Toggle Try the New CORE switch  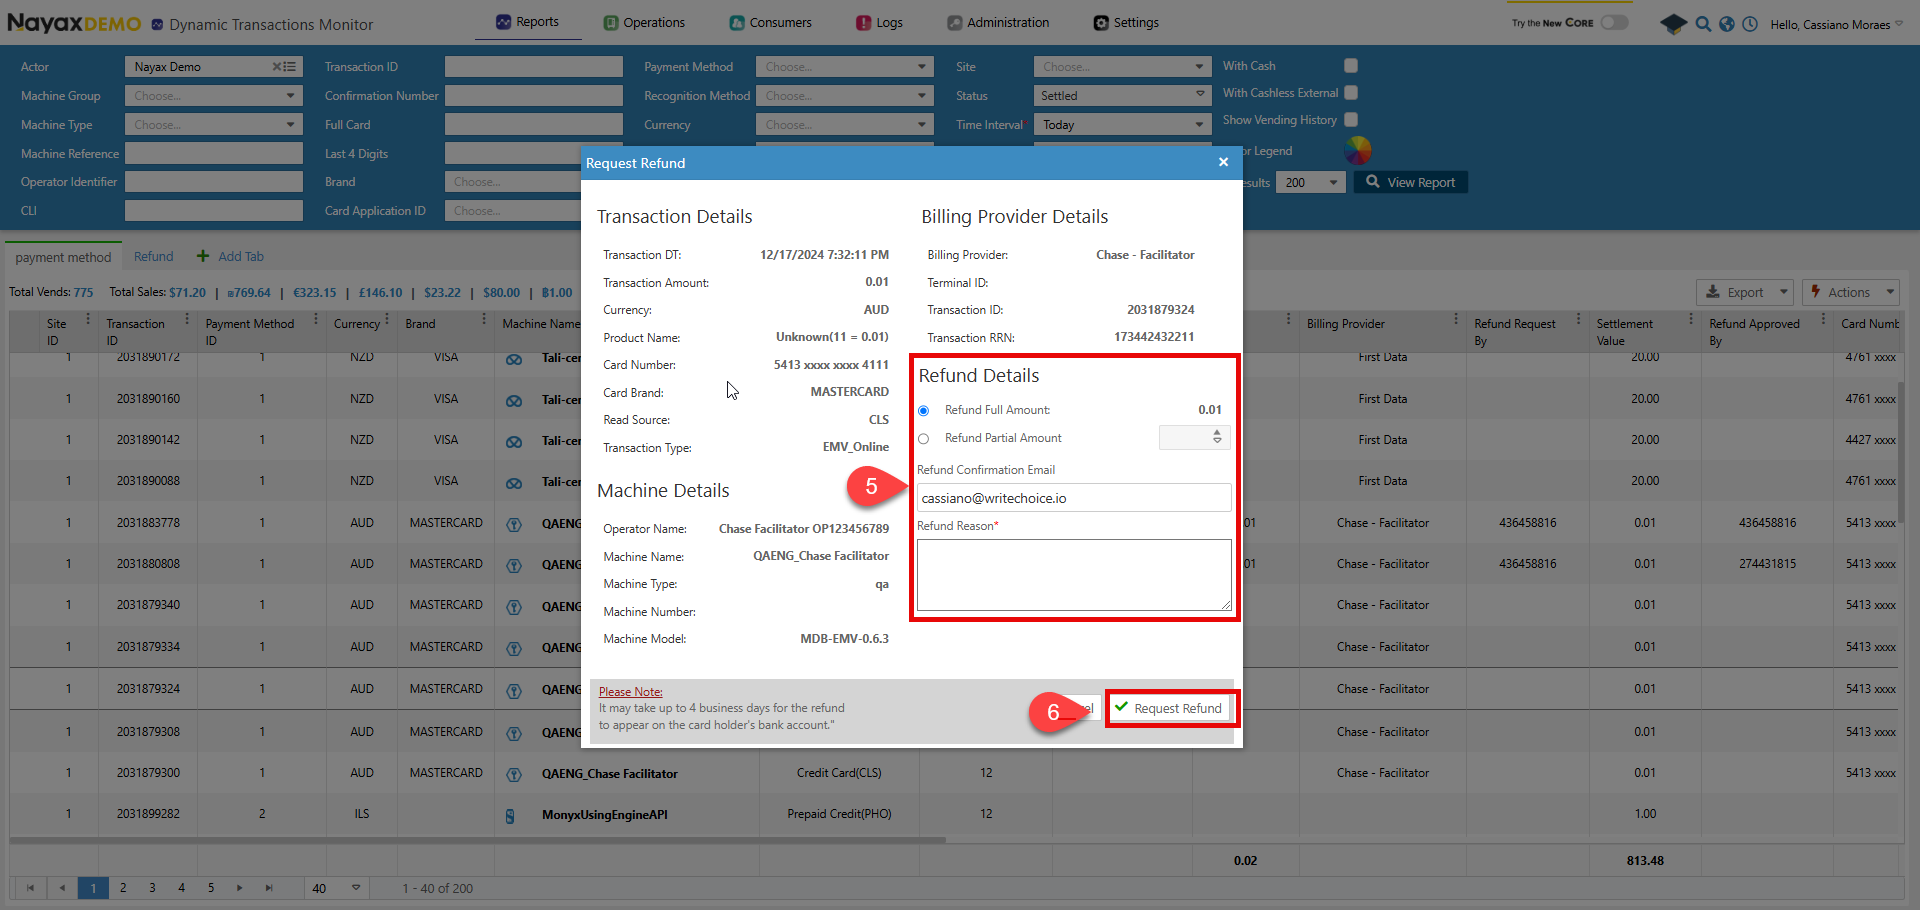click(1614, 22)
